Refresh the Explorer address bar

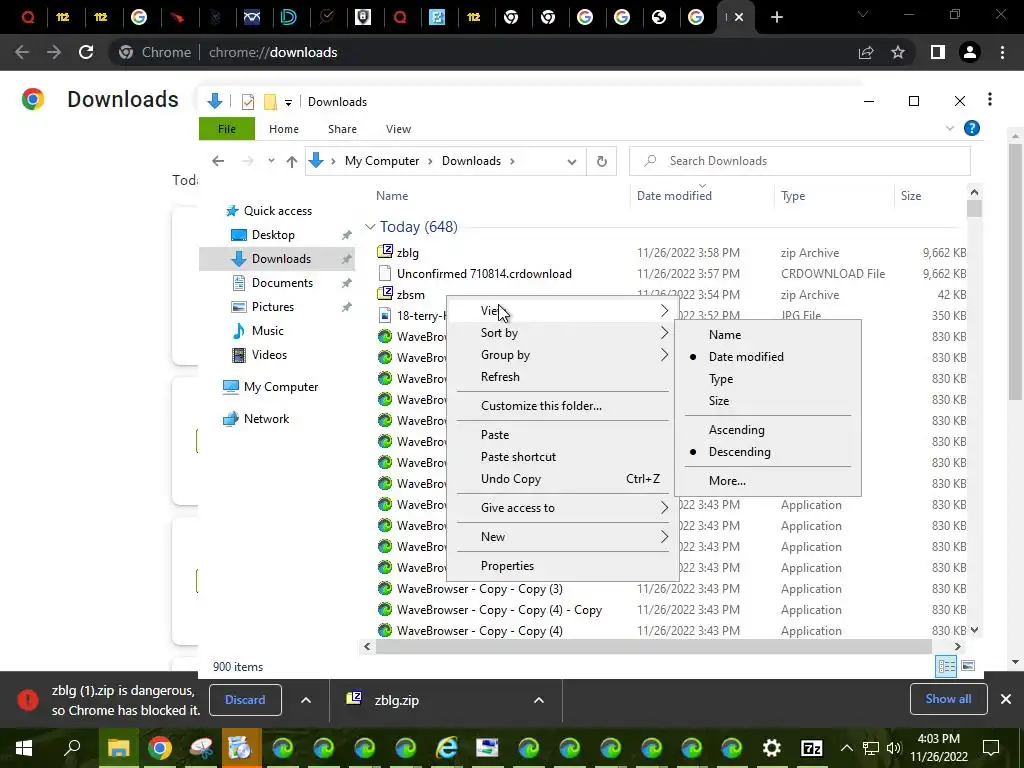[x=601, y=161]
